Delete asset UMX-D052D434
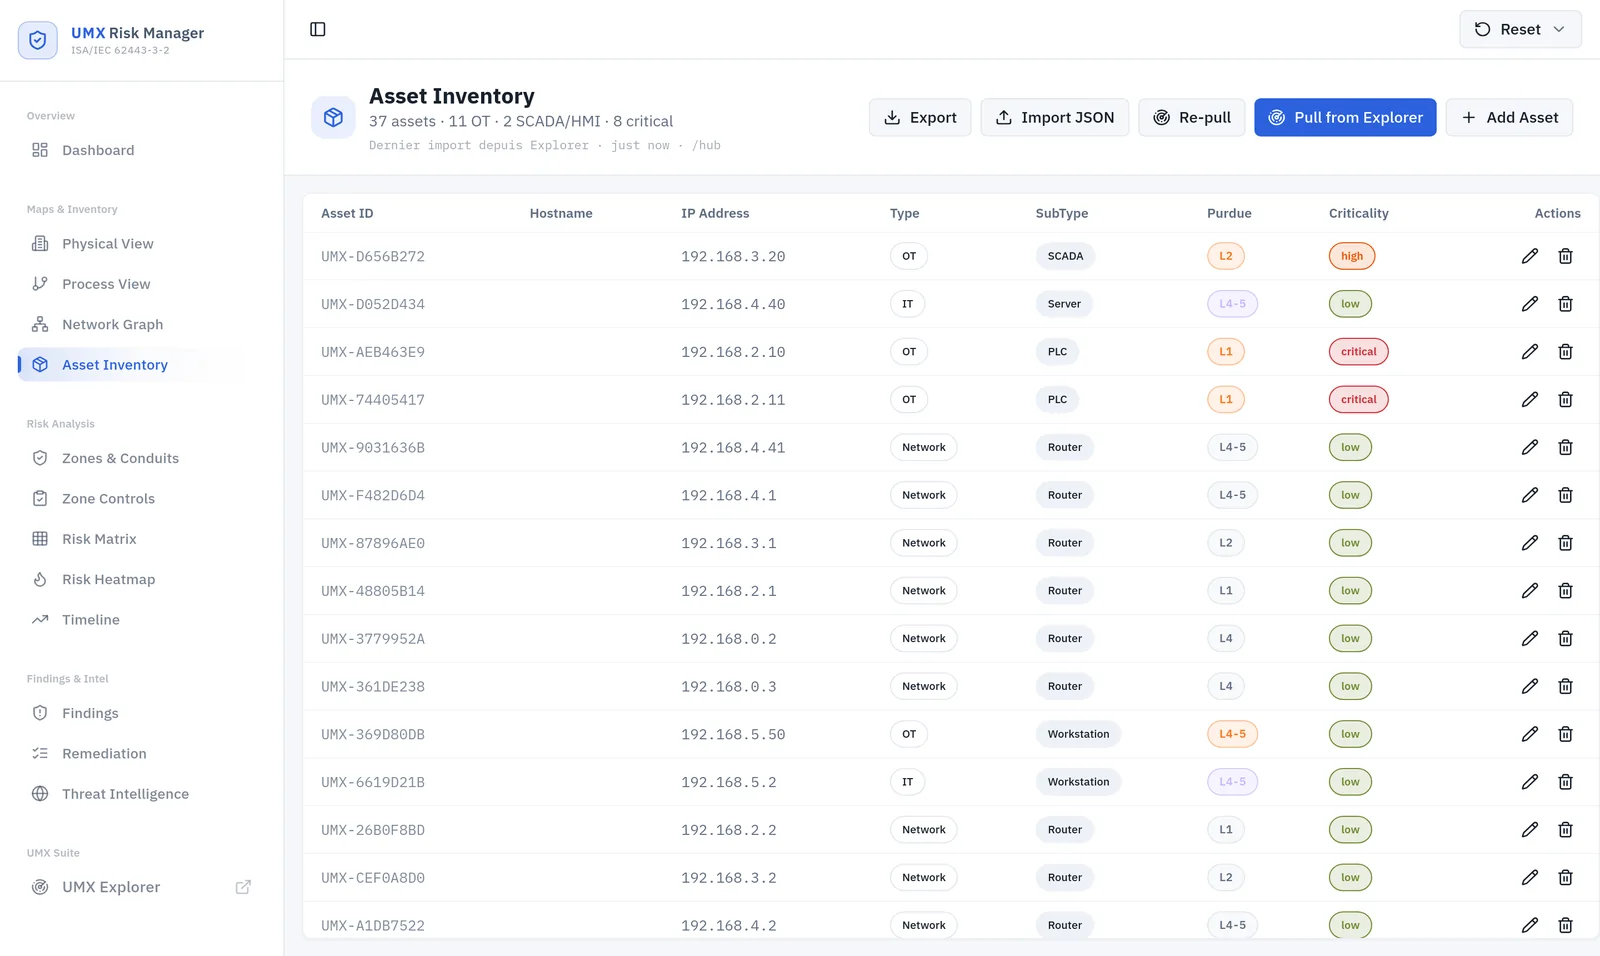 (x=1566, y=304)
